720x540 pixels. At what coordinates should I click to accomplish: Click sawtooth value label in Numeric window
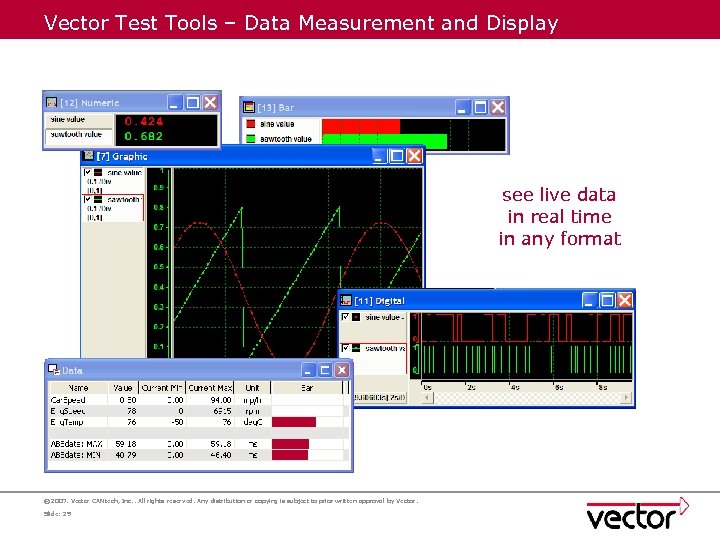click(76, 134)
